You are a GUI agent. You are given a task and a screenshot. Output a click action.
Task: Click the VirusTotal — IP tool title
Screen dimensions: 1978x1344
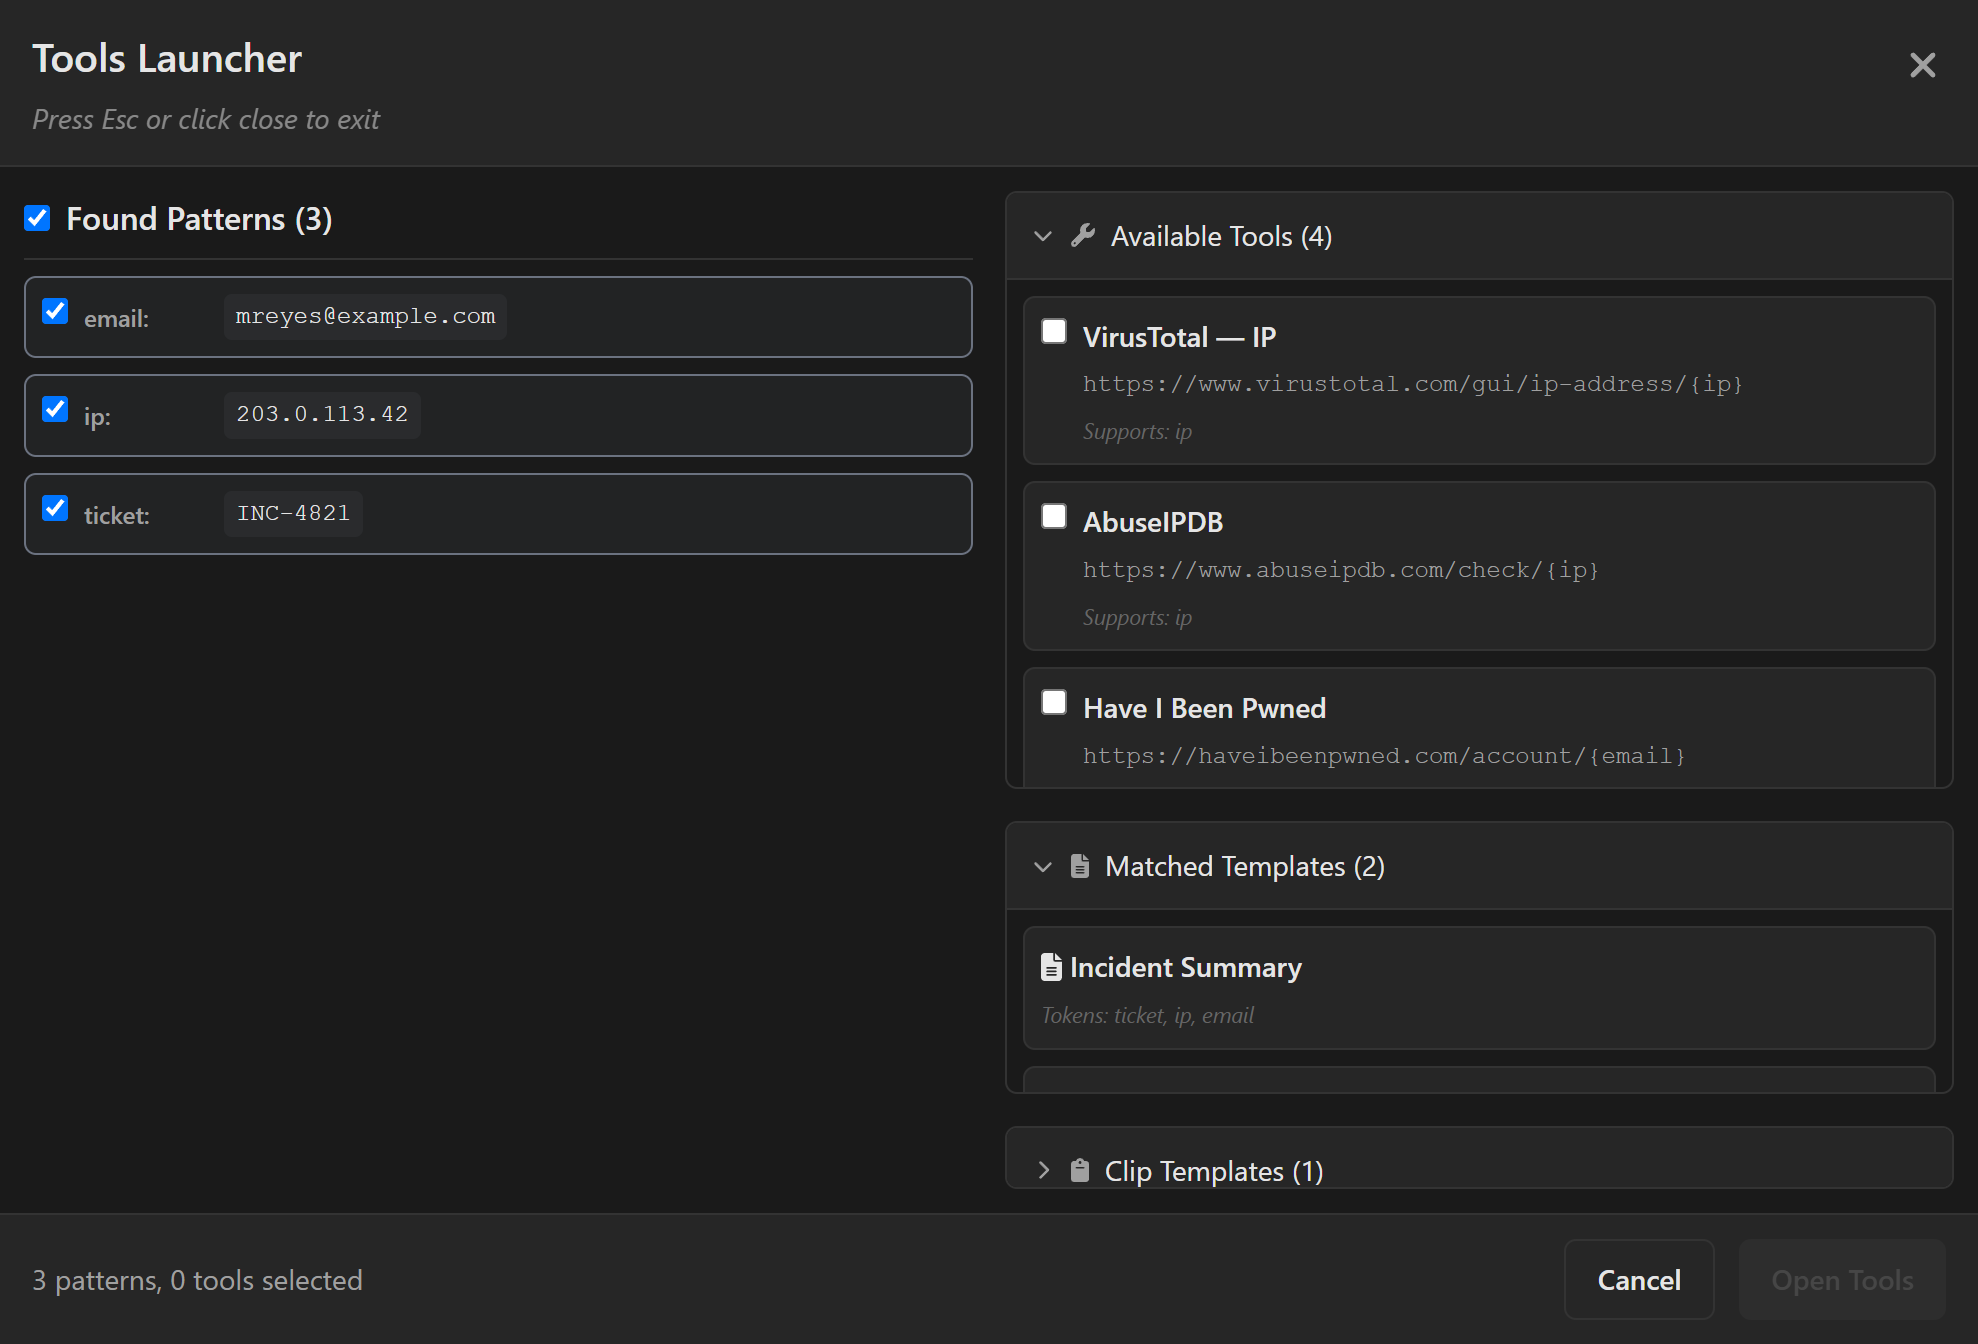[1180, 337]
